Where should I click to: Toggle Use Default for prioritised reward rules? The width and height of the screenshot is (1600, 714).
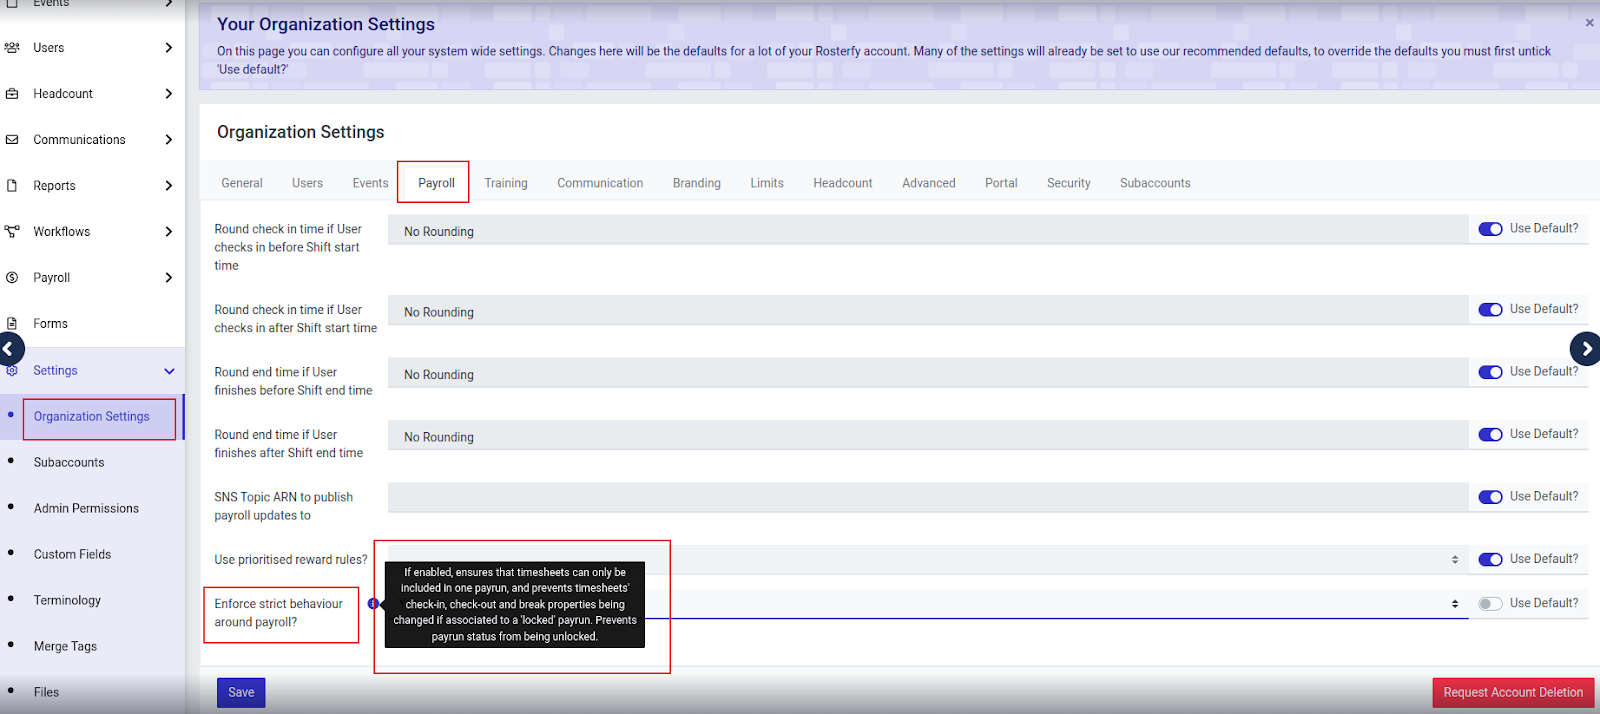(x=1490, y=560)
